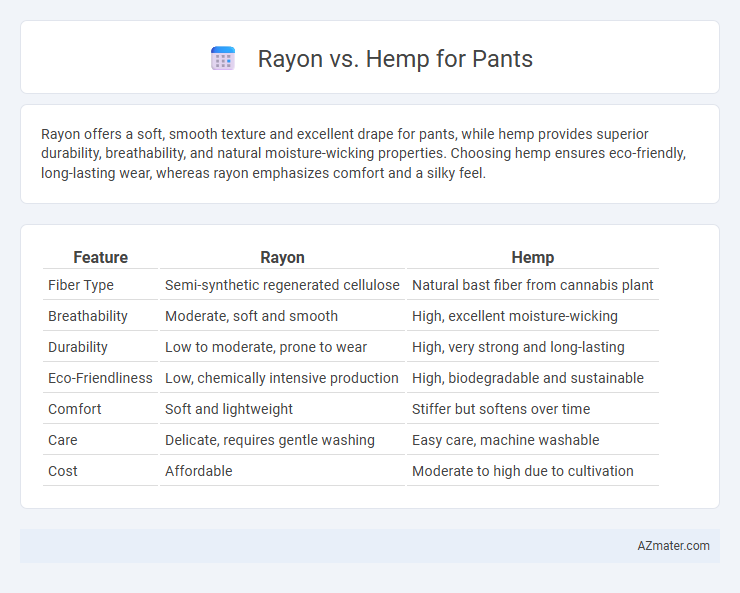Screen dimensions: 740x593
Task: Click 'Natural bast fiber from cannabis plant' cell
Action: pos(533,285)
